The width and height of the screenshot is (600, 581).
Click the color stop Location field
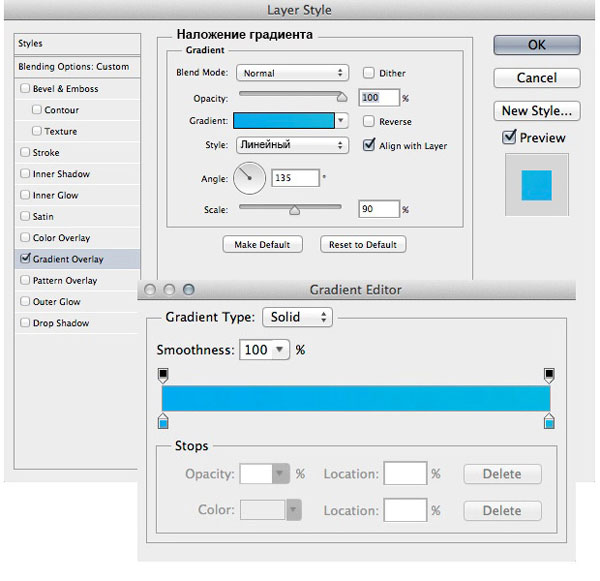[405, 510]
